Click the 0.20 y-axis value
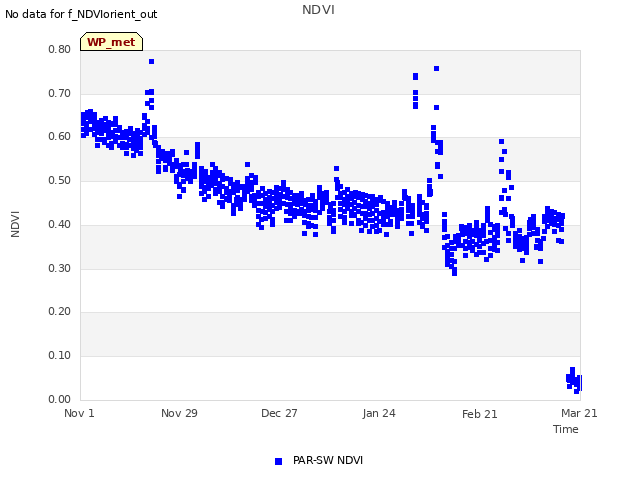This screenshot has width=640, height=480. pos(60,311)
